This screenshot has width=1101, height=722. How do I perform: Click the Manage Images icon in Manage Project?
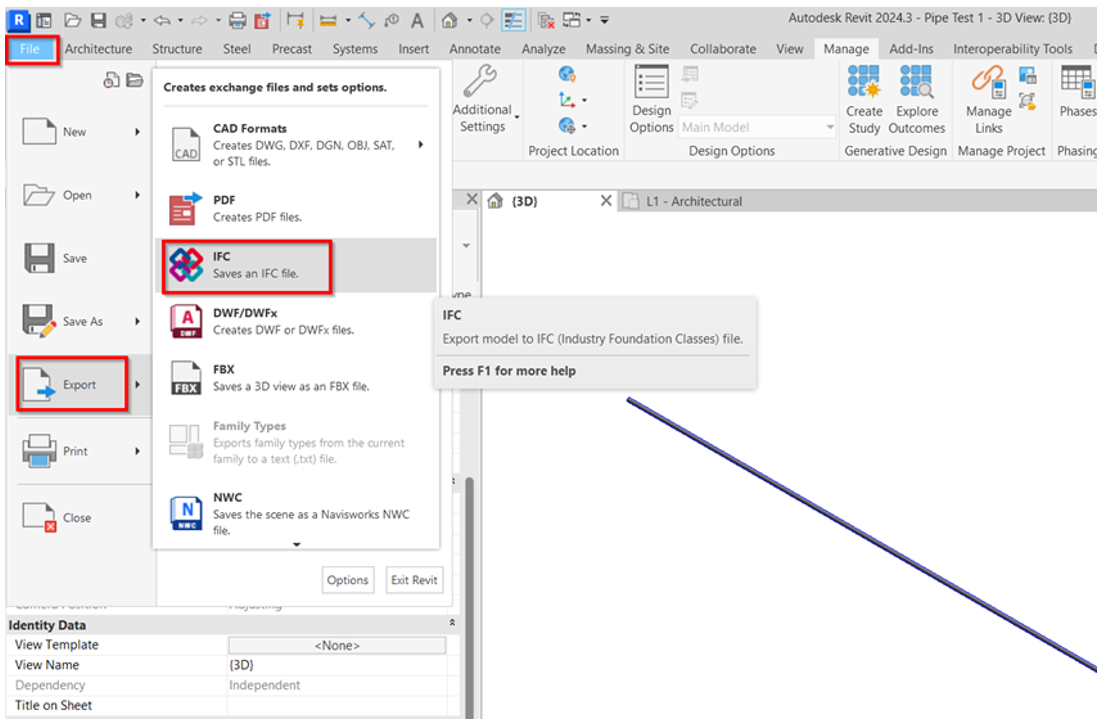[x=1027, y=75]
